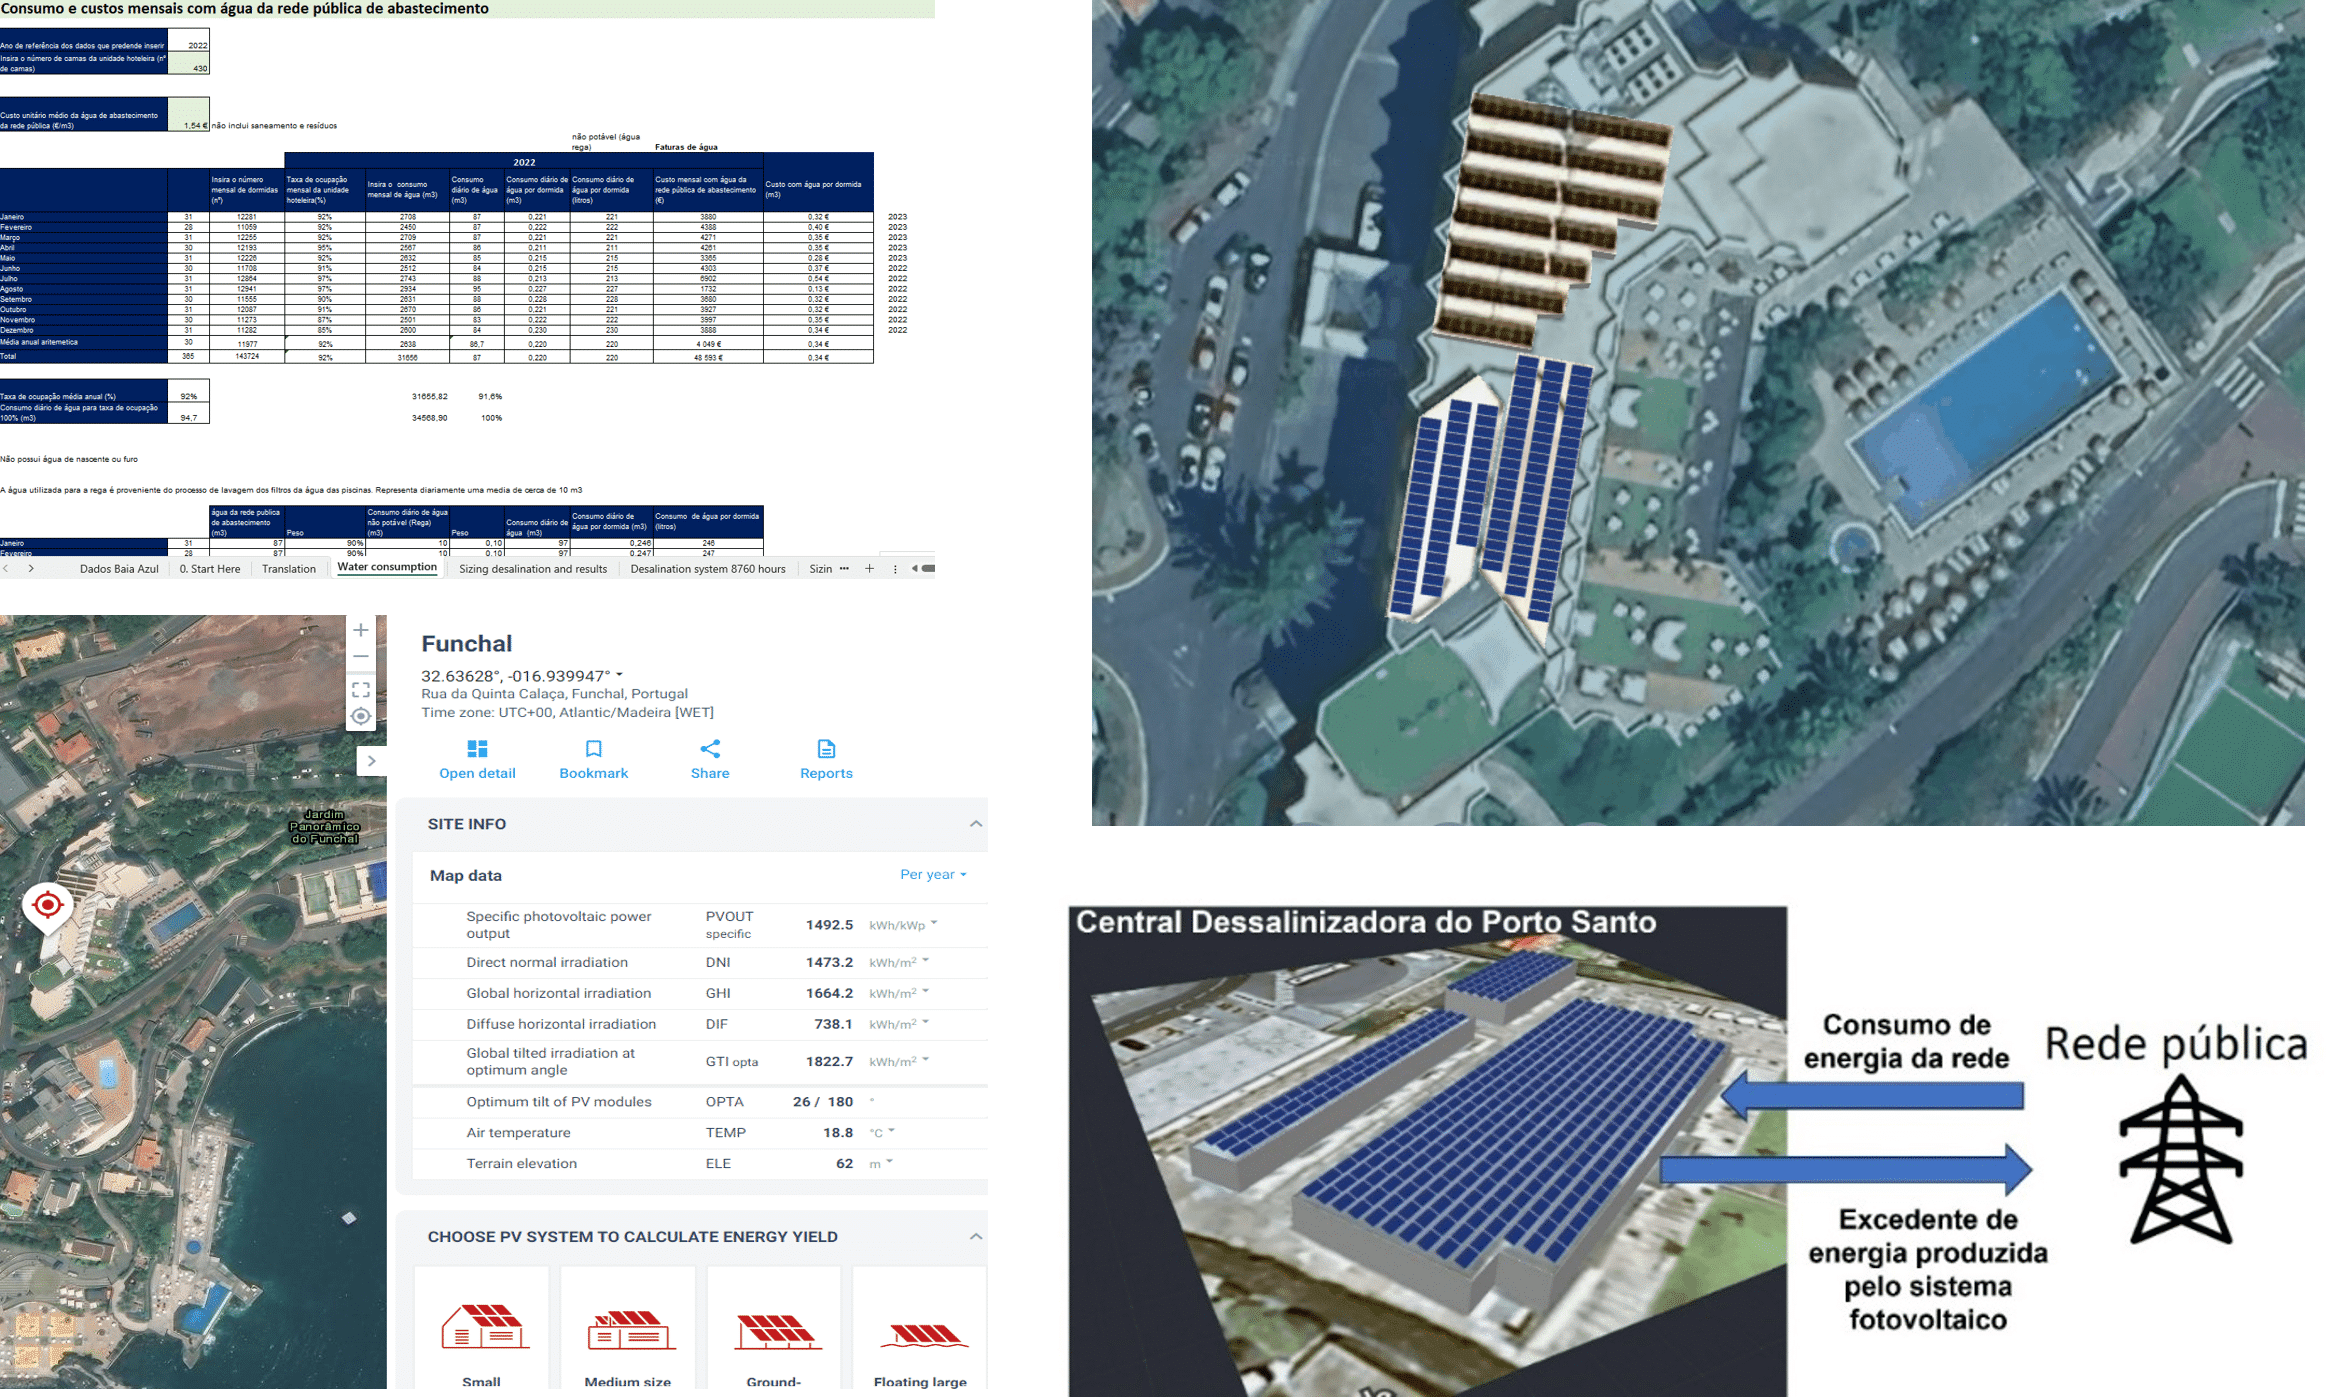Image resolution: width=2339 pixels, height=1397 pixels.
Task: Open detail view for Funchal site
Action: [x=477, y=759]
